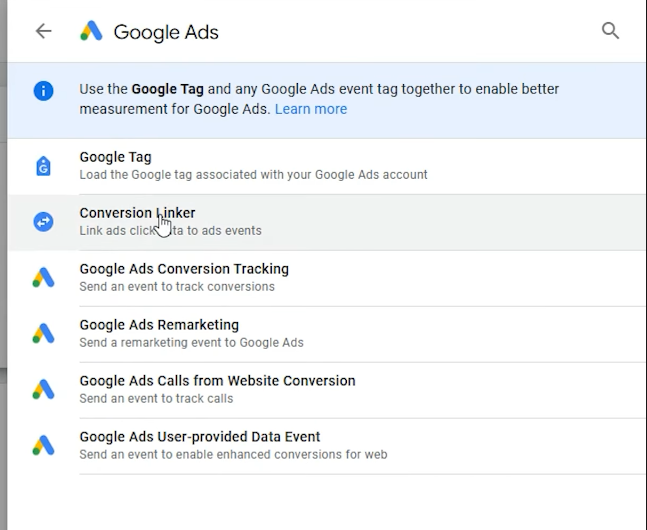
Task: Click 'Link ads click data to ads events' text
Action: point(170,230)
